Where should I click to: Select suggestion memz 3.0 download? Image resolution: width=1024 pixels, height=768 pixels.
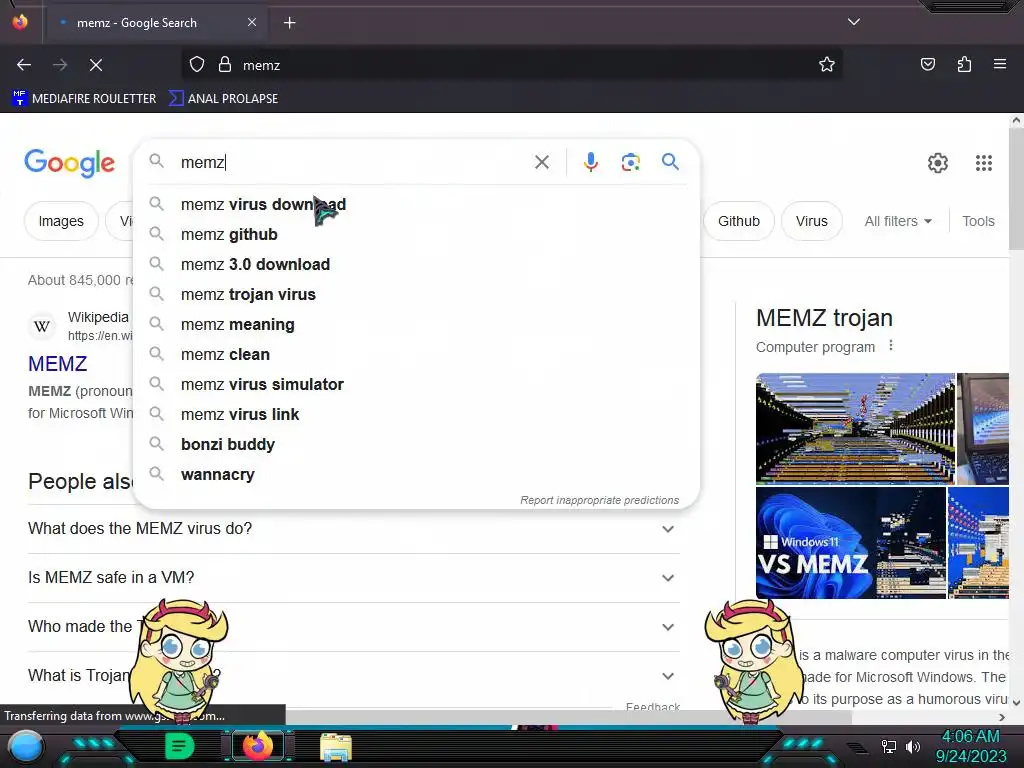coord(416,264)
